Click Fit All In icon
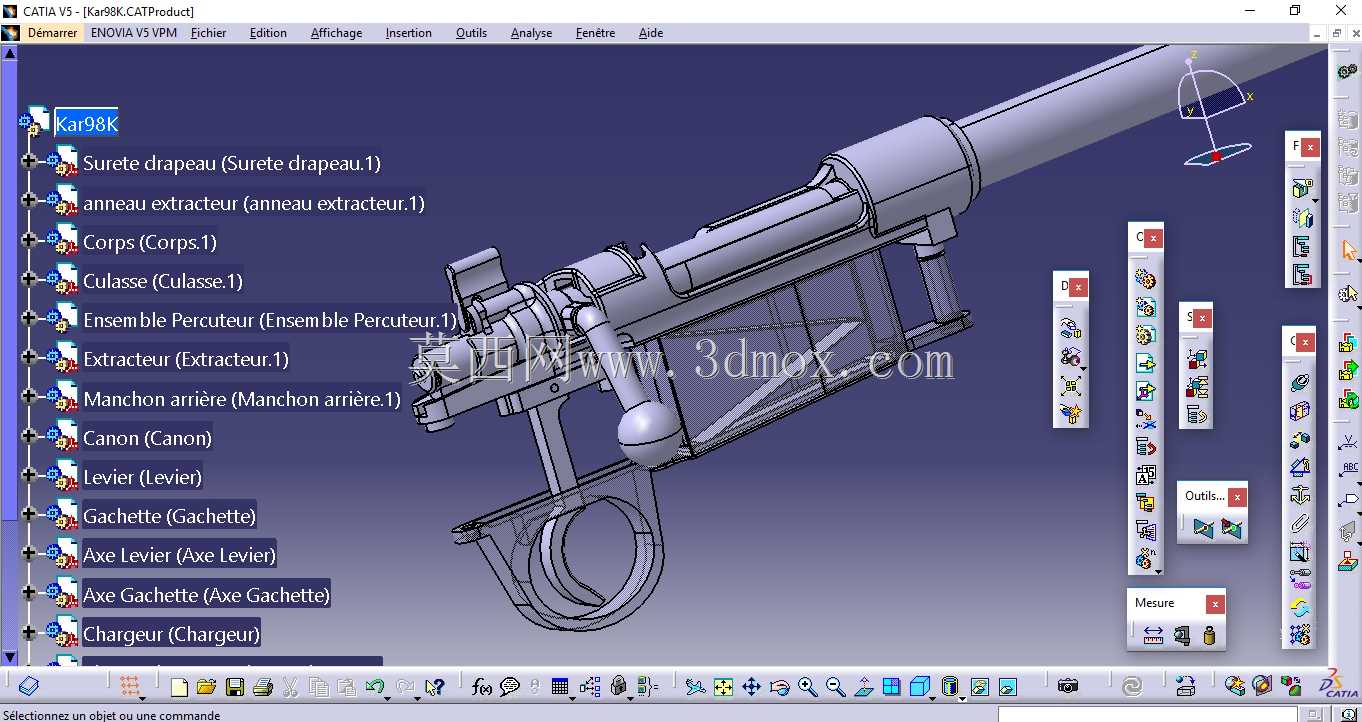1362x722 pixels. click(723, 687)
